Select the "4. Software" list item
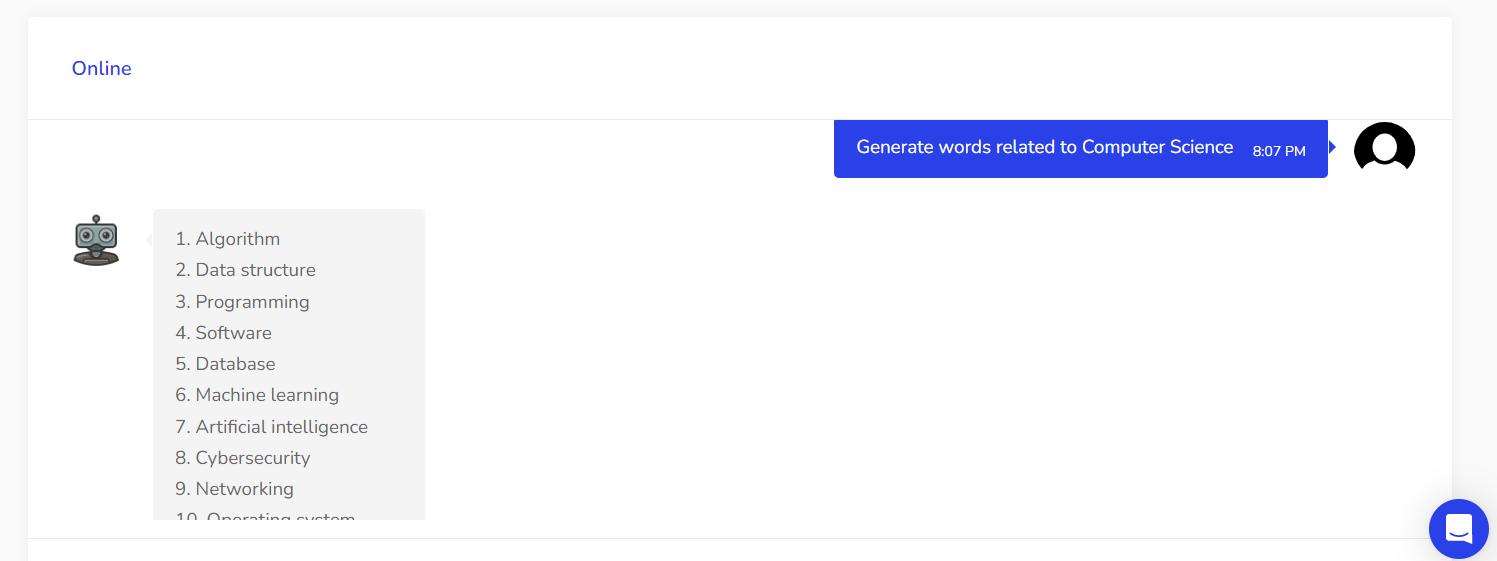The height and width of the screenshot is (561, 1497). (224, 333)
